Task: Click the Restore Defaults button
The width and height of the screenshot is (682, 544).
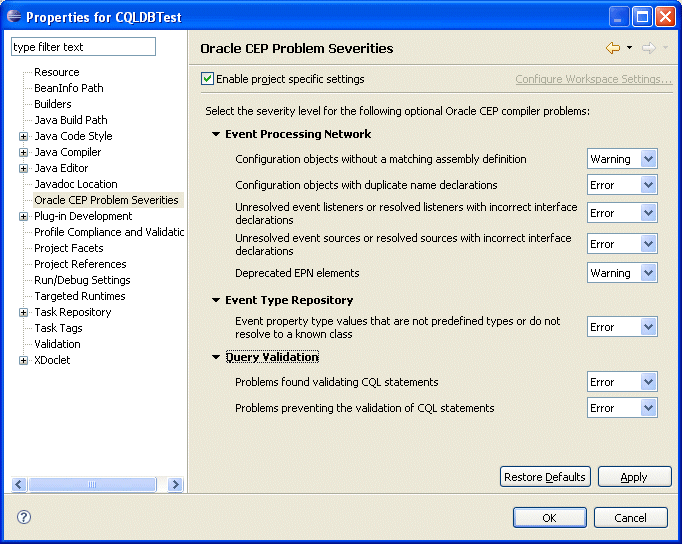Action: coord(545,477)
